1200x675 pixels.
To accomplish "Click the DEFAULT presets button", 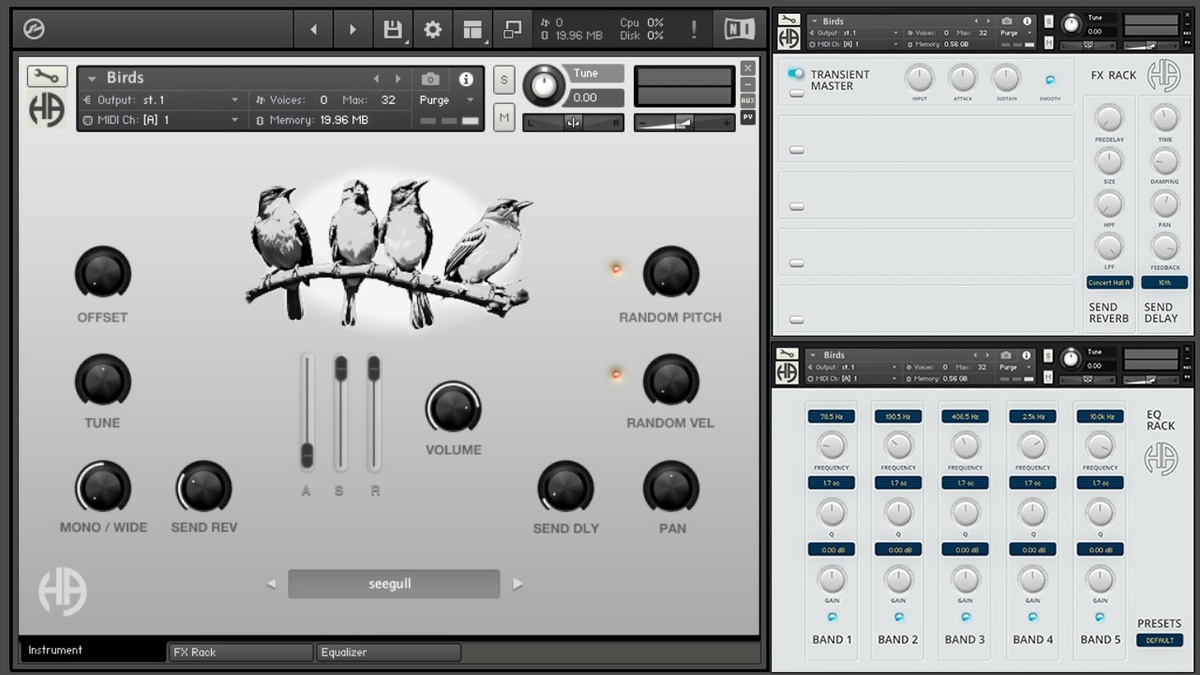I will coord(1160,640).
